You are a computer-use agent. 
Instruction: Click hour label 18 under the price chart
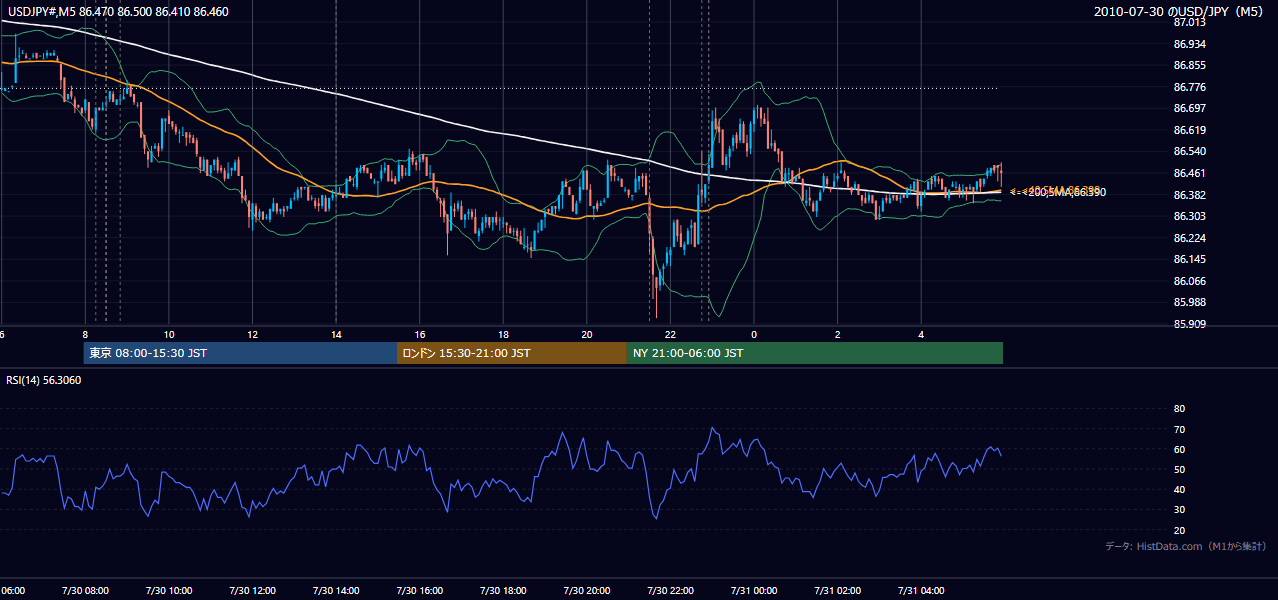[x=503, y=334]
